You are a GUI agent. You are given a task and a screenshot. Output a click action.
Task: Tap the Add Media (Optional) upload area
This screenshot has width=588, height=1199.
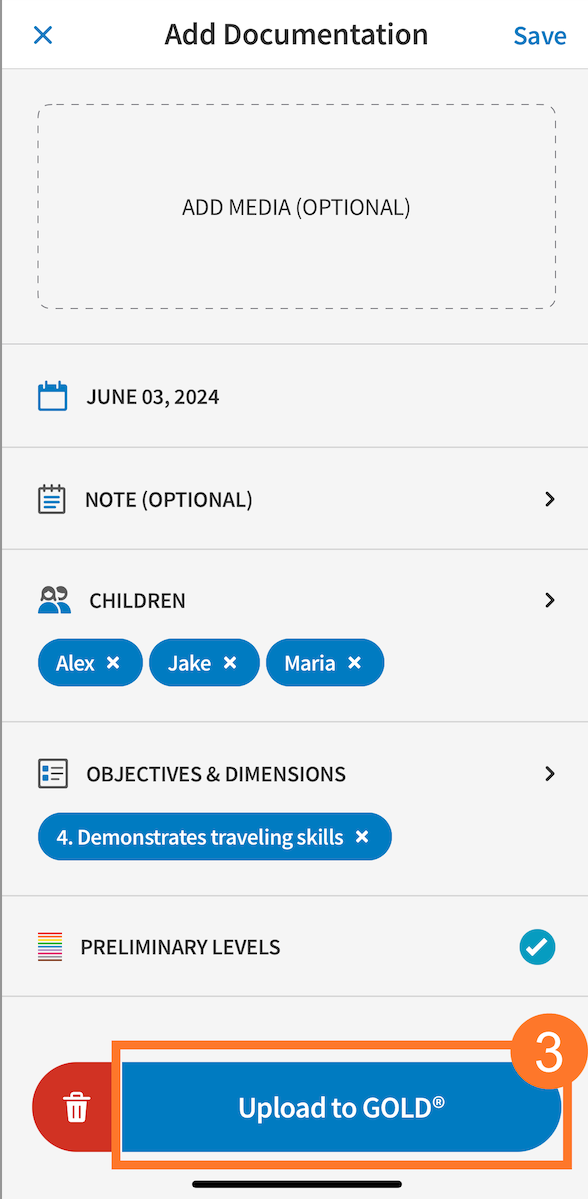point(296,207)
